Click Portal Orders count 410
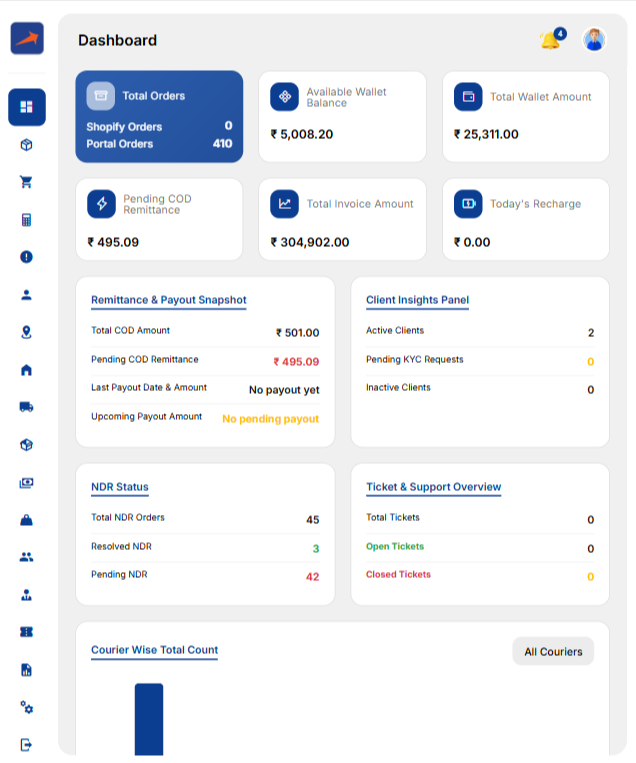This screenshot has height=763, width=636. [x=222, y=144]
